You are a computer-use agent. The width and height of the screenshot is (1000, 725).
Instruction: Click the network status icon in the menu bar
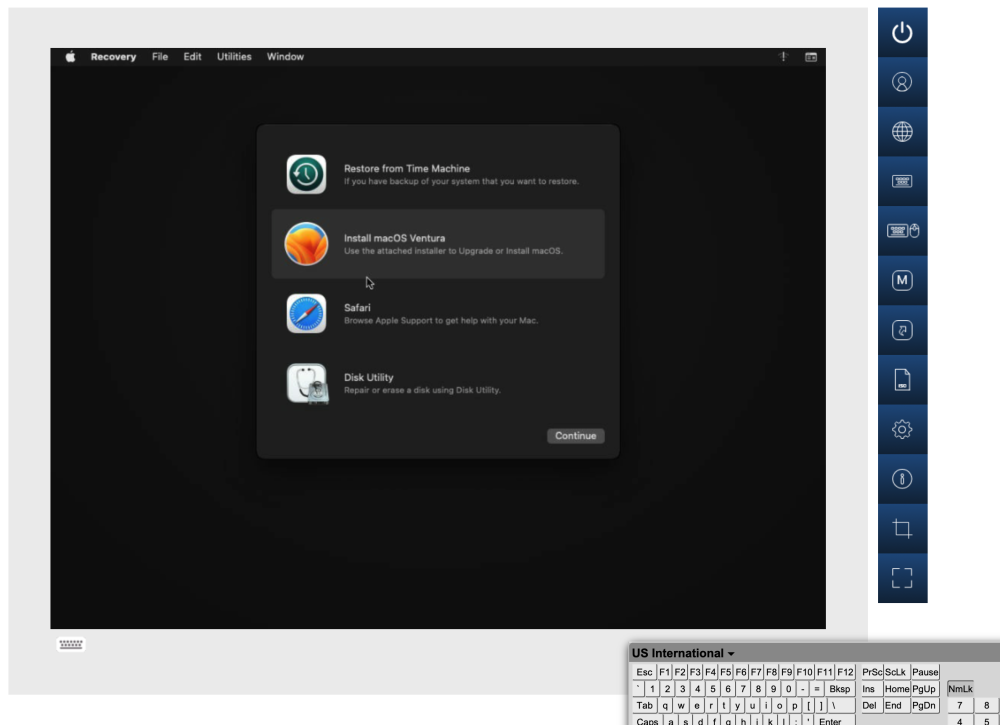[x=783, y=57]
